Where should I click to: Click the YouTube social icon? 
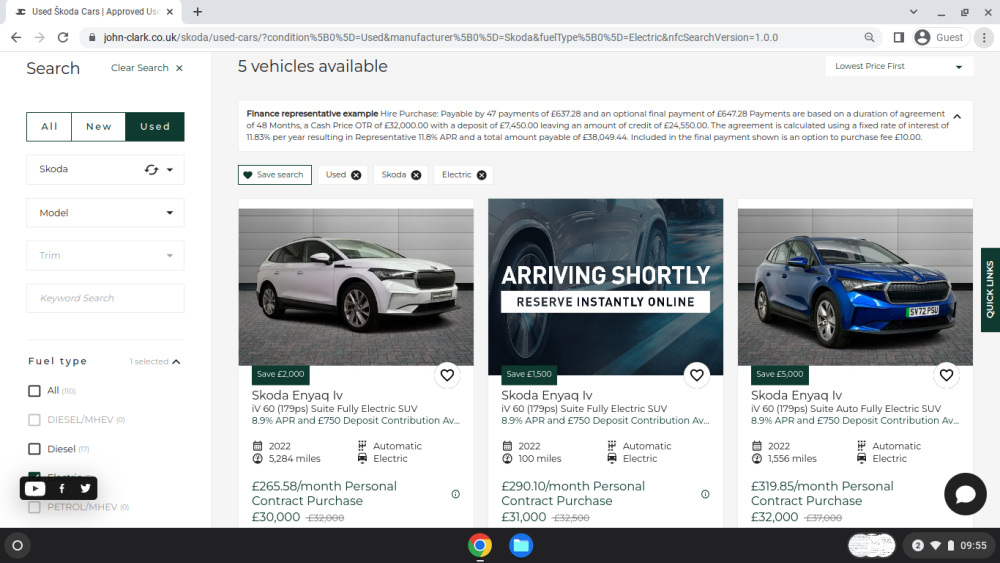(34, 488)
